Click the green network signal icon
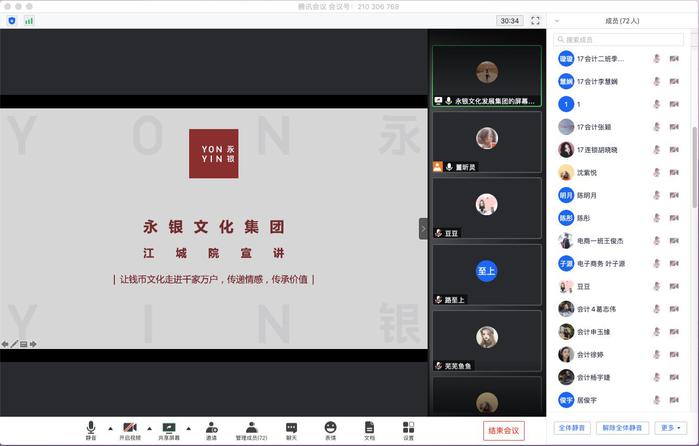The image size is (699, 446). tap(29, 20)
